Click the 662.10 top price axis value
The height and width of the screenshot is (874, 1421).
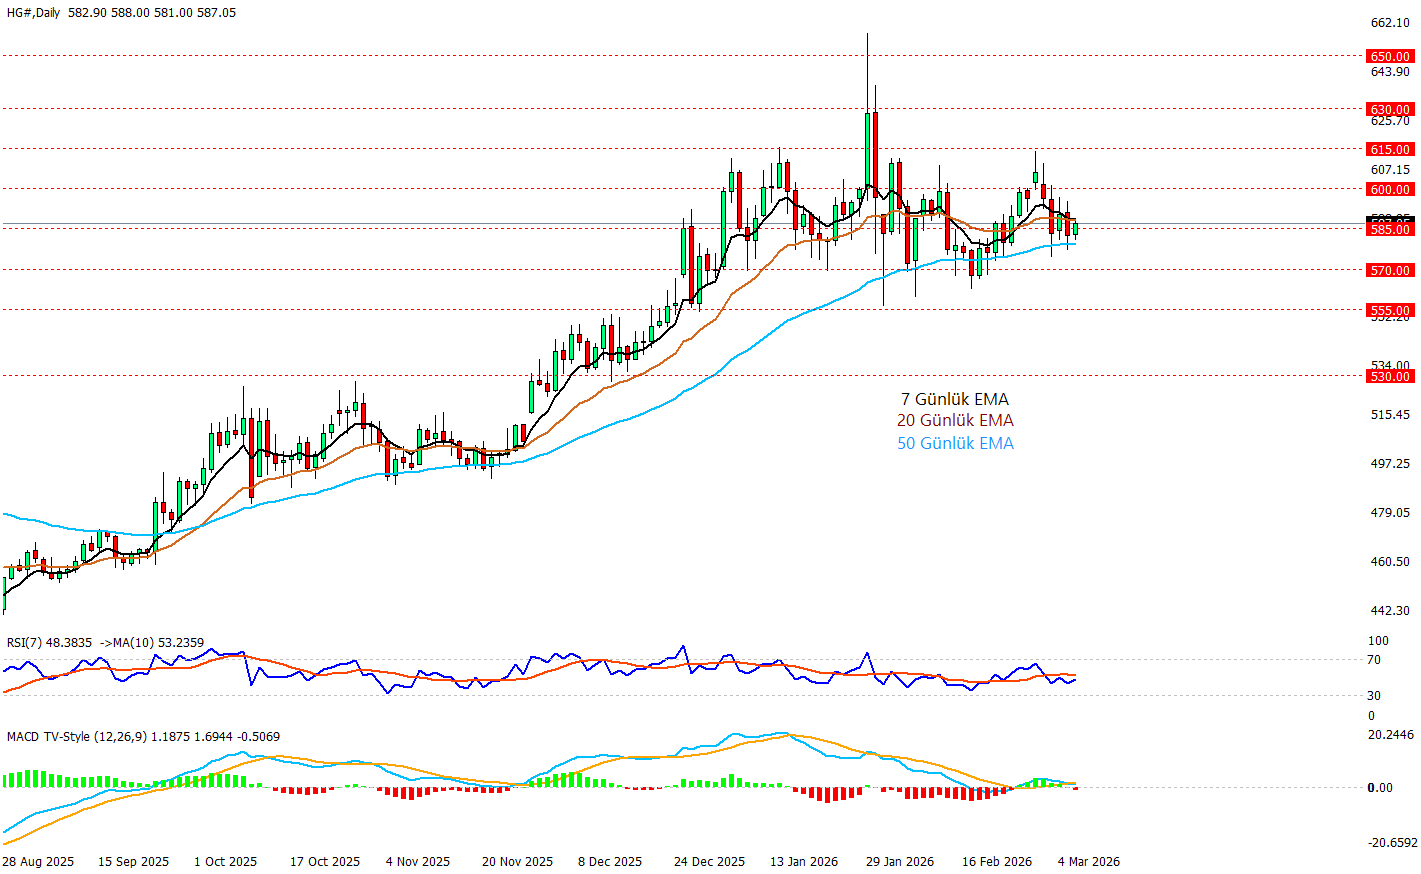[x=1390, y=23]
